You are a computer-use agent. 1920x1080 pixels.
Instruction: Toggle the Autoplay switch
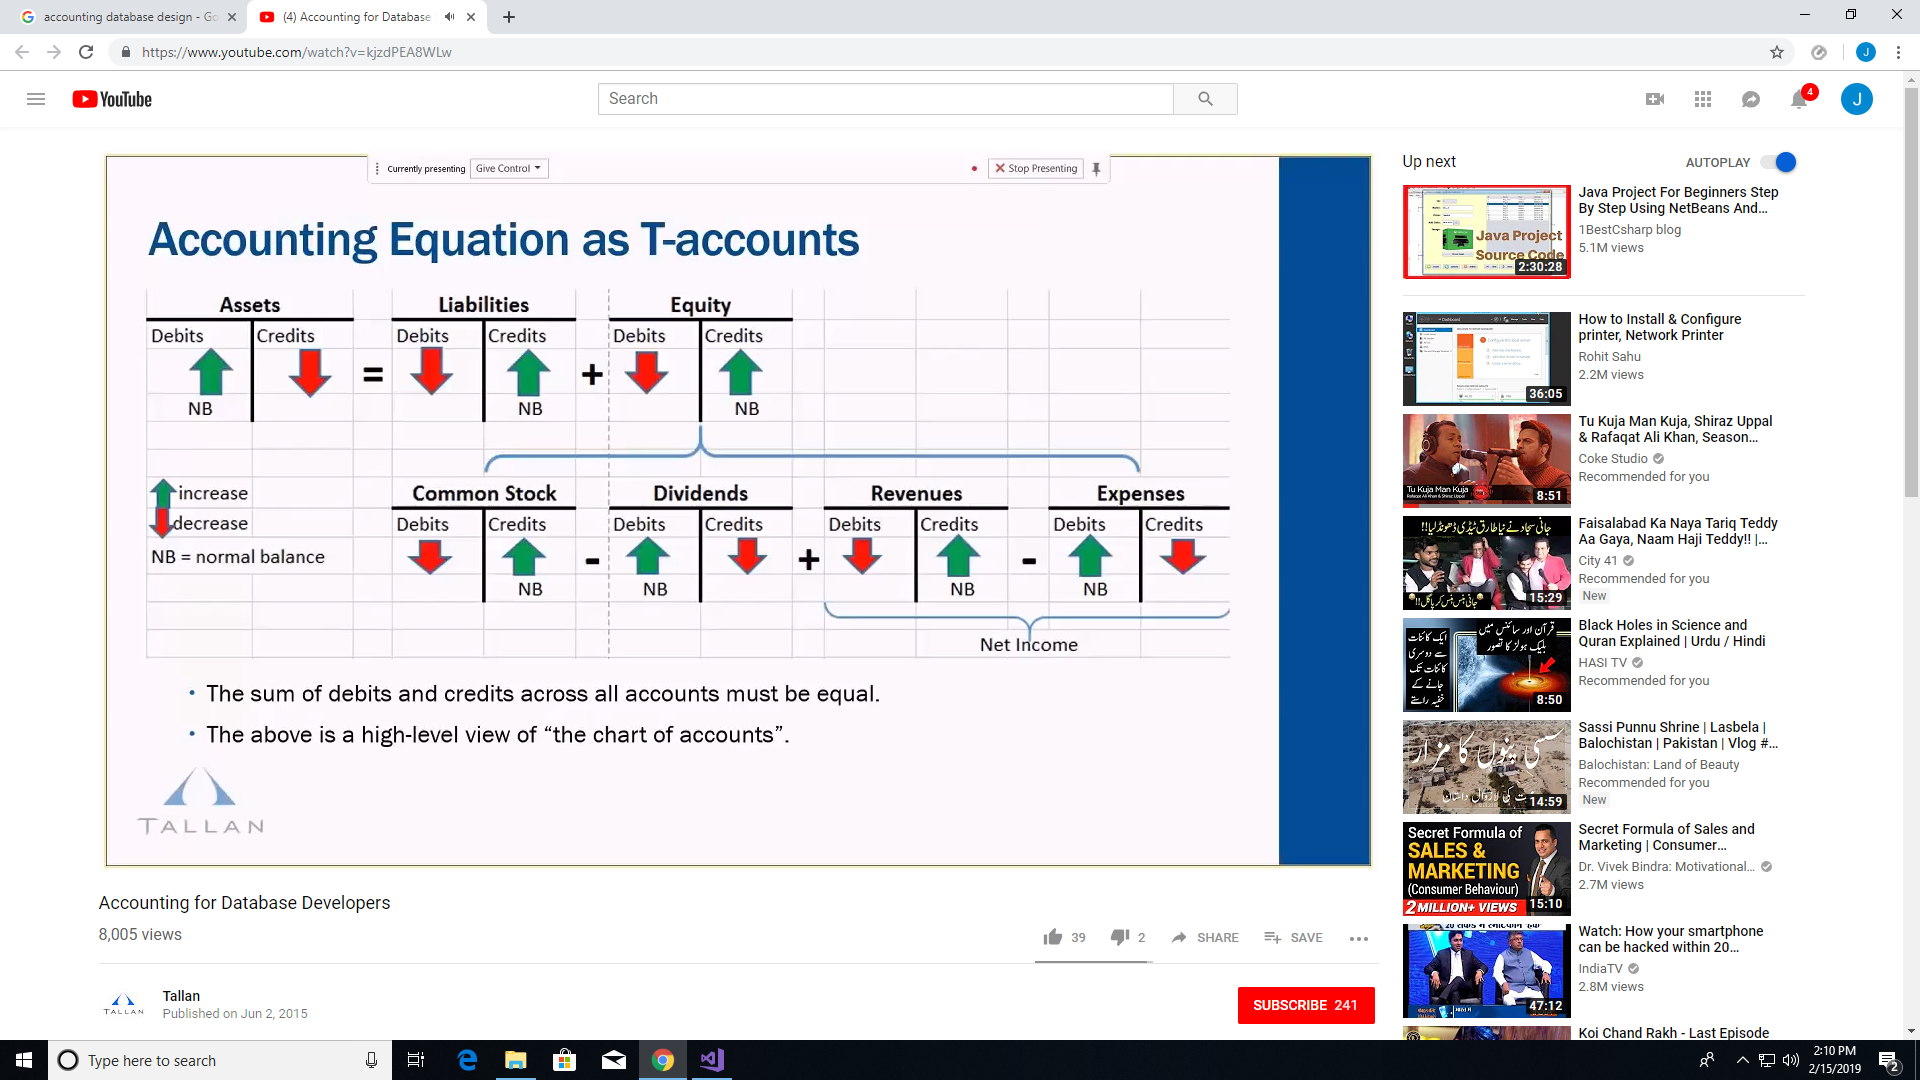click(x=1779, y=162)
